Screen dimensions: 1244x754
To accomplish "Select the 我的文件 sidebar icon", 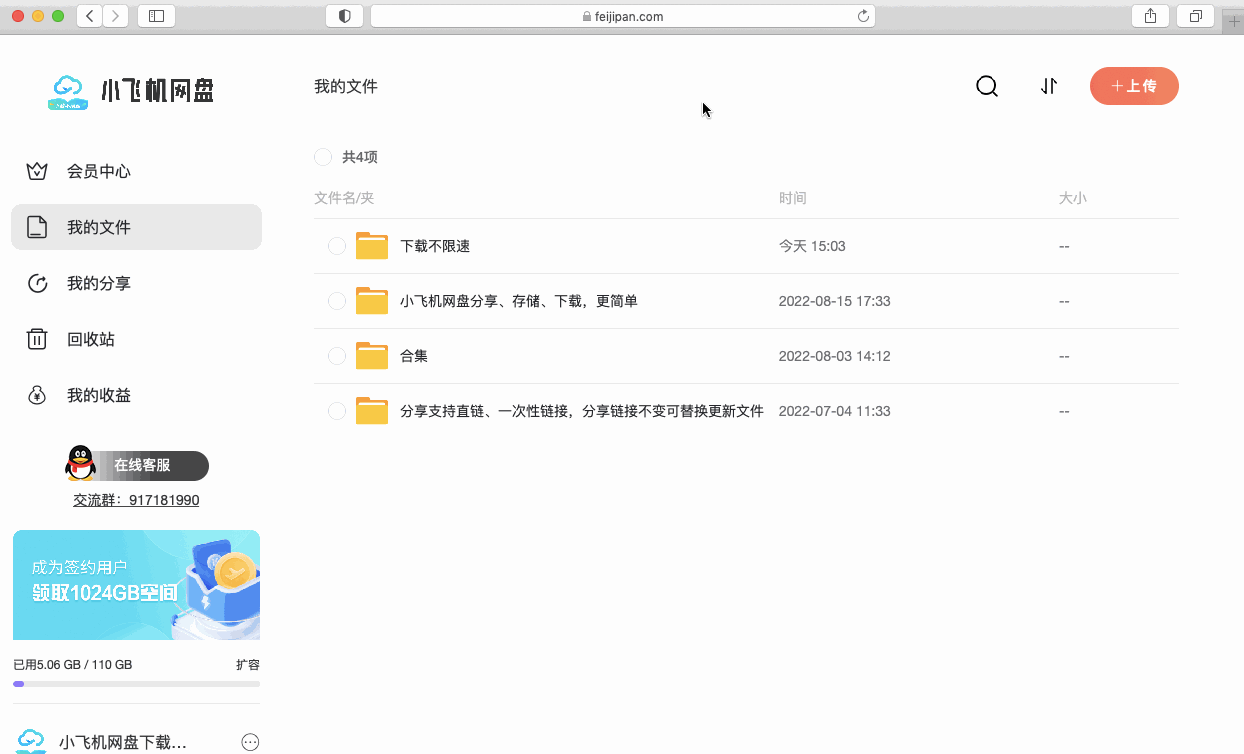I will pos(37,227).
